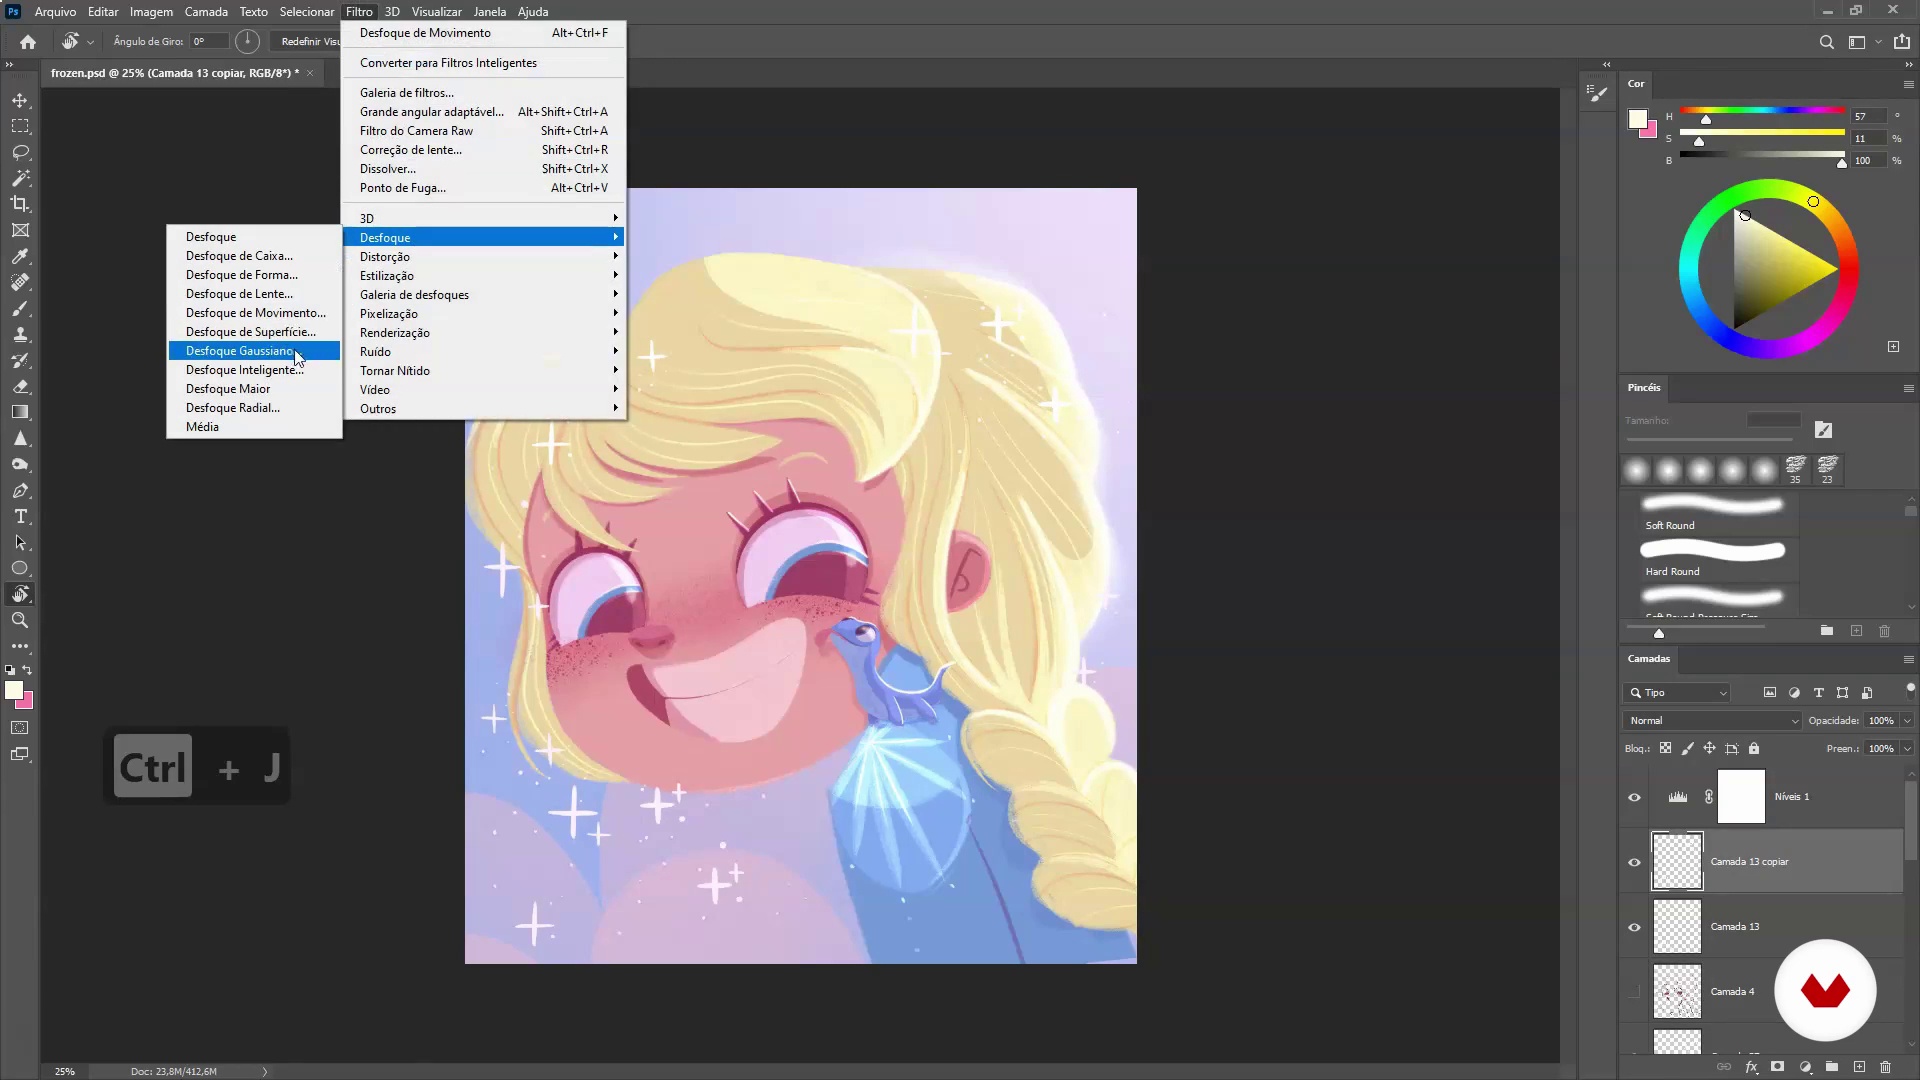The height and width of the screenshot is (1080, 1920).
Task: Open the search magnifier icon
Action: click(x=1827, y=42)
